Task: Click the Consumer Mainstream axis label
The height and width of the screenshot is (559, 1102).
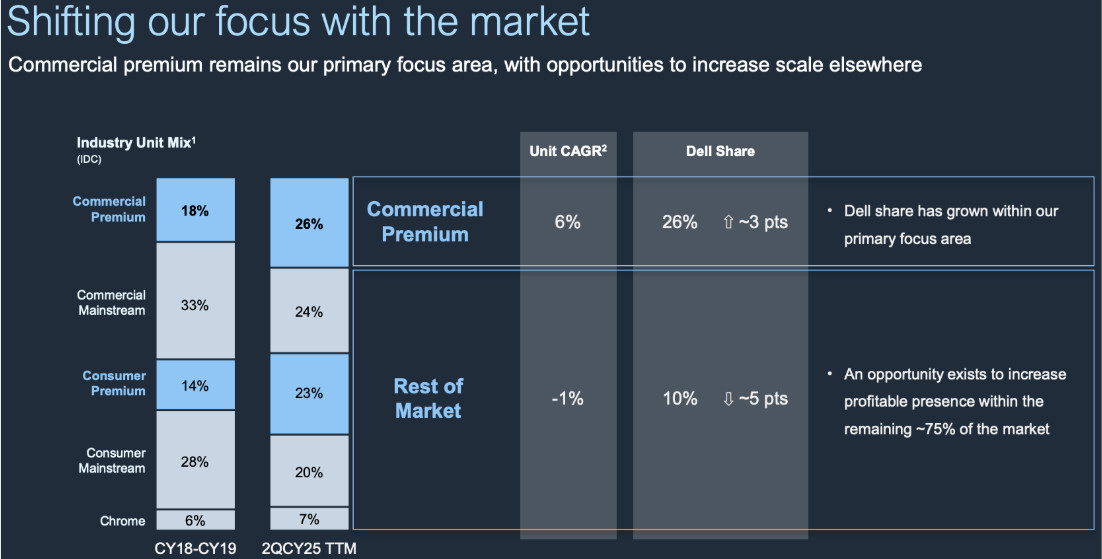Action: point(112,461)
